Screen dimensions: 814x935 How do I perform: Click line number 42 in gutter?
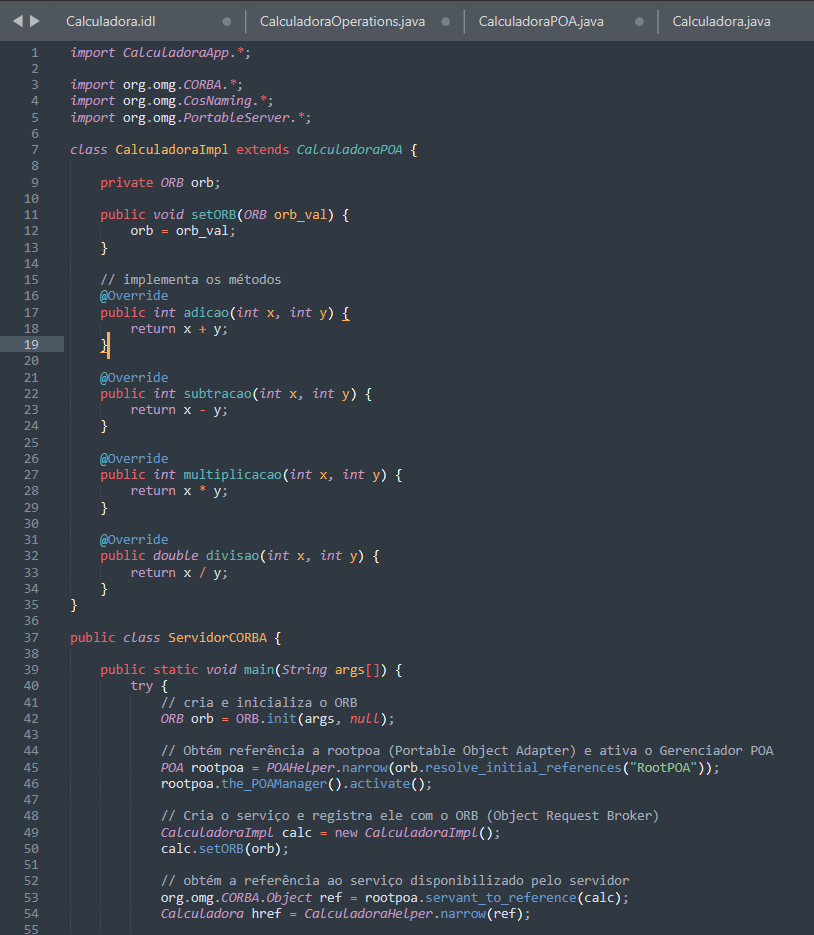point(32,719)
